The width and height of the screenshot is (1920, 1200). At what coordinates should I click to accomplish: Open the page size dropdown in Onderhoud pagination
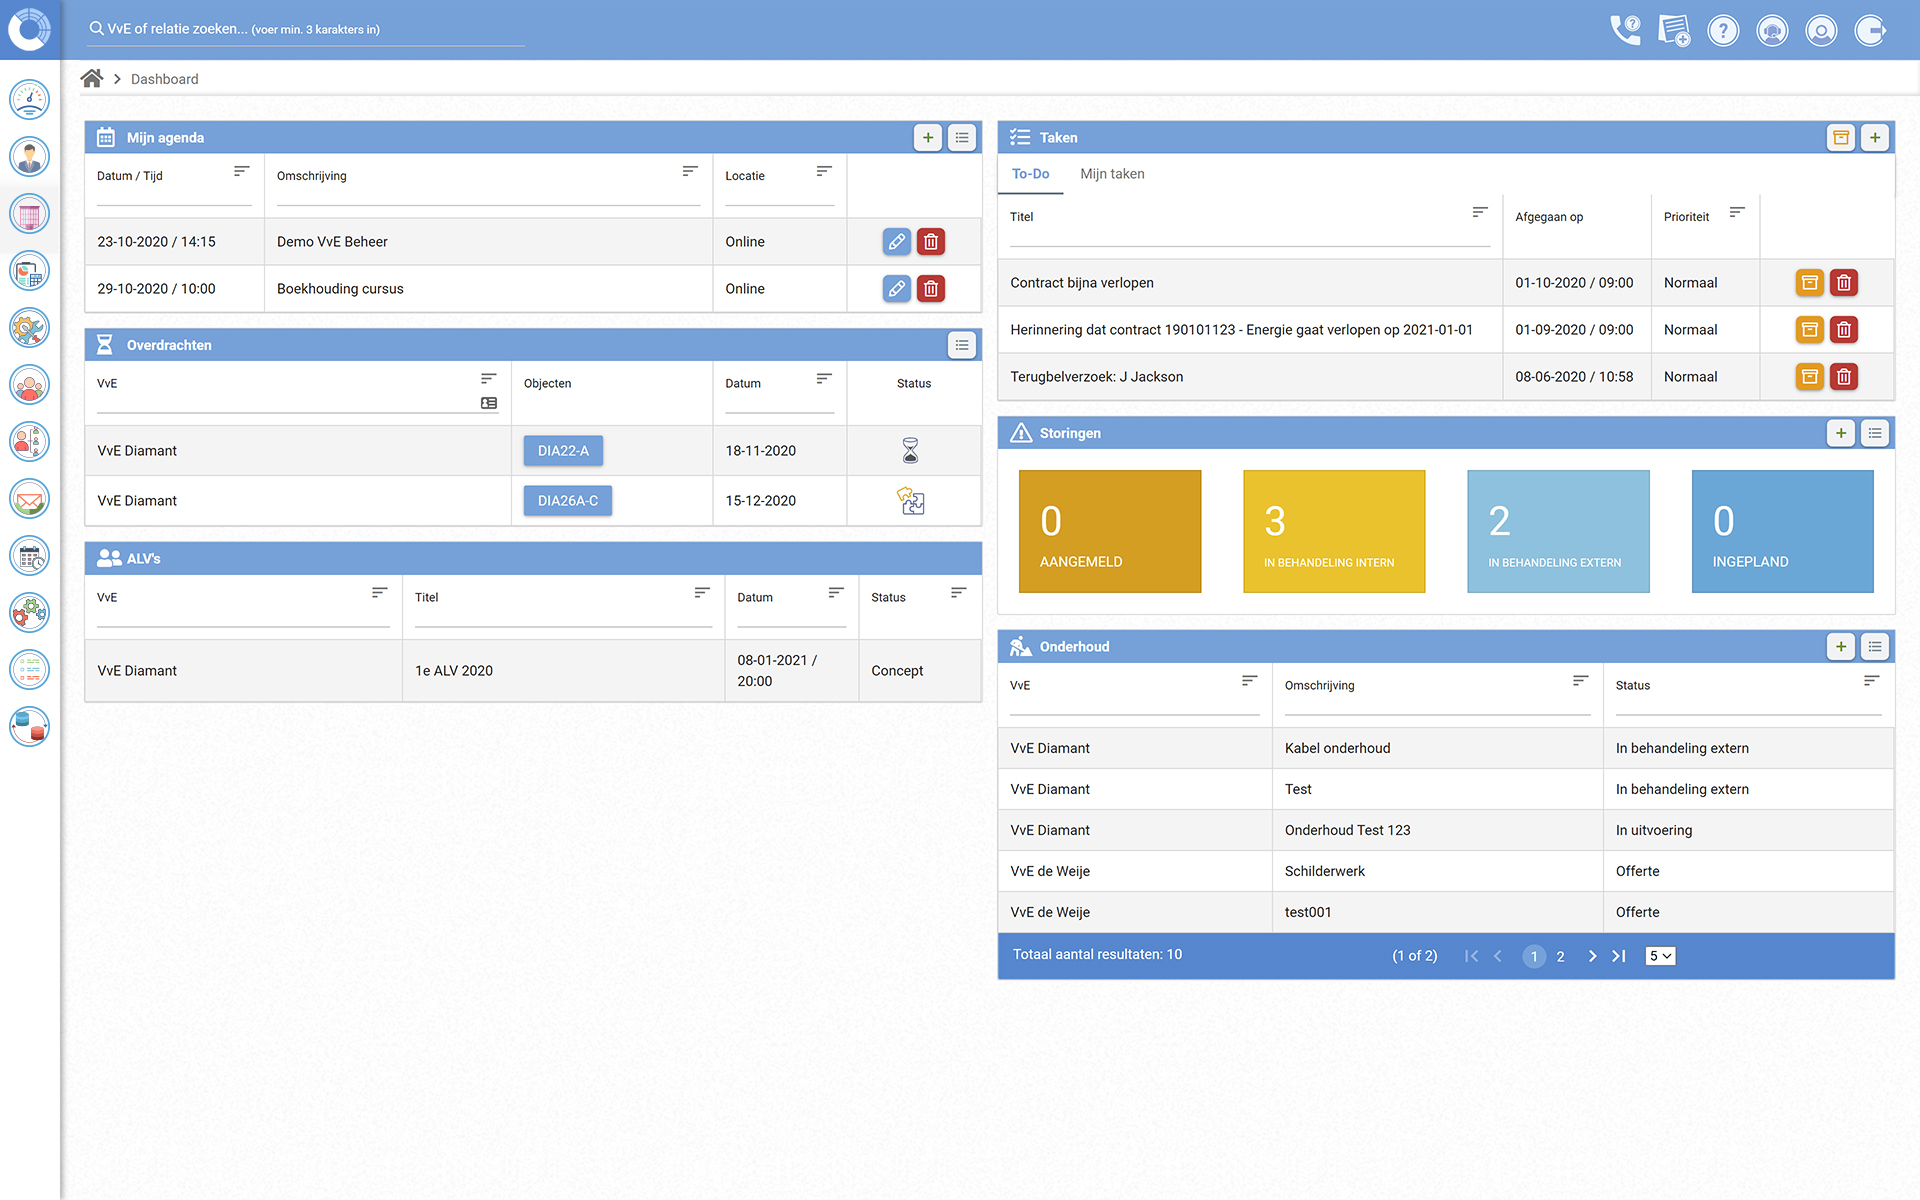point(1659,956)
